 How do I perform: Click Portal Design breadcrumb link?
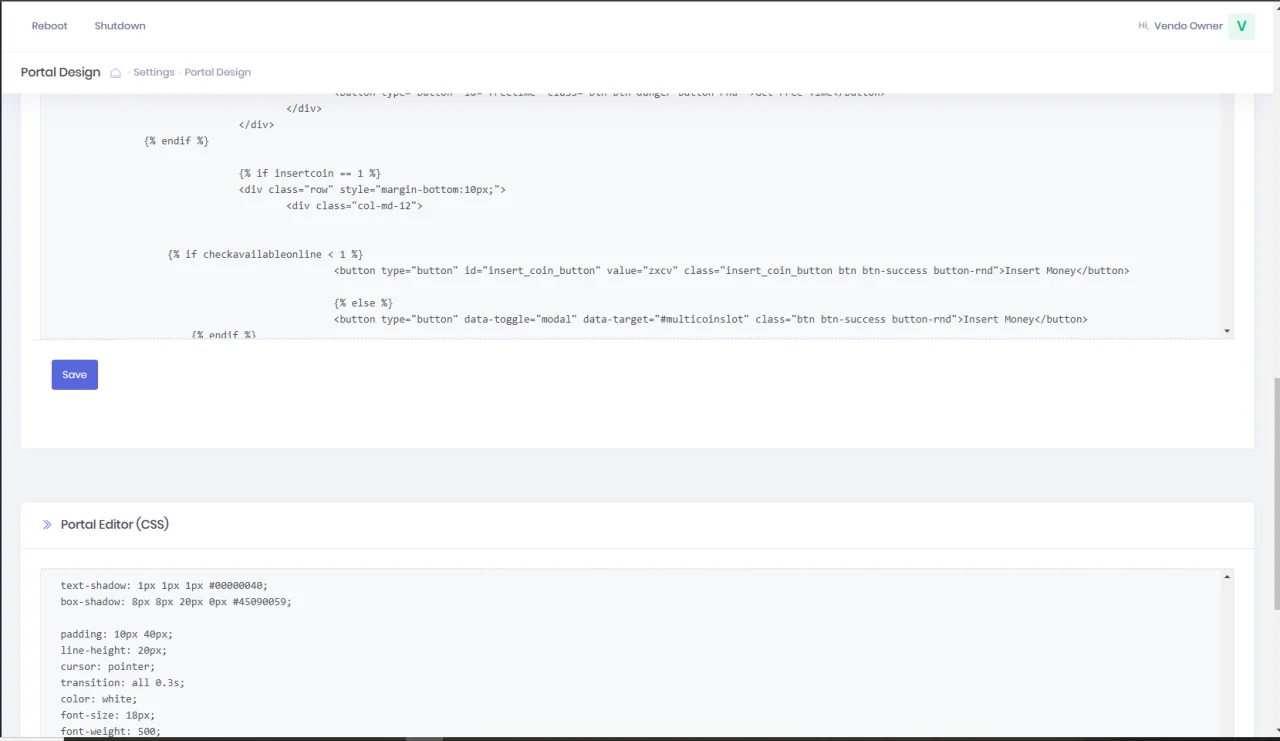coord(218,73)
